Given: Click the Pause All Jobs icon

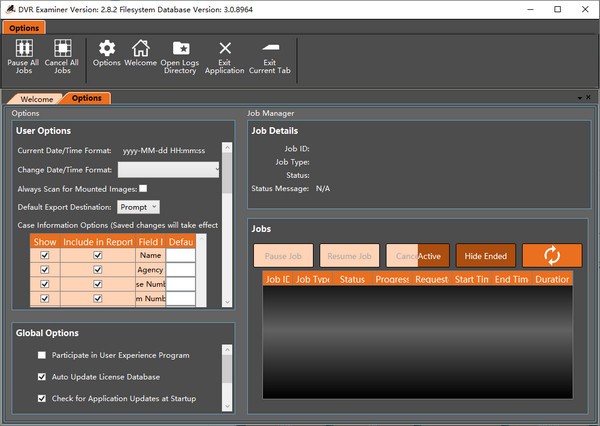Looking at the screenshot, I should coord(23,48).
